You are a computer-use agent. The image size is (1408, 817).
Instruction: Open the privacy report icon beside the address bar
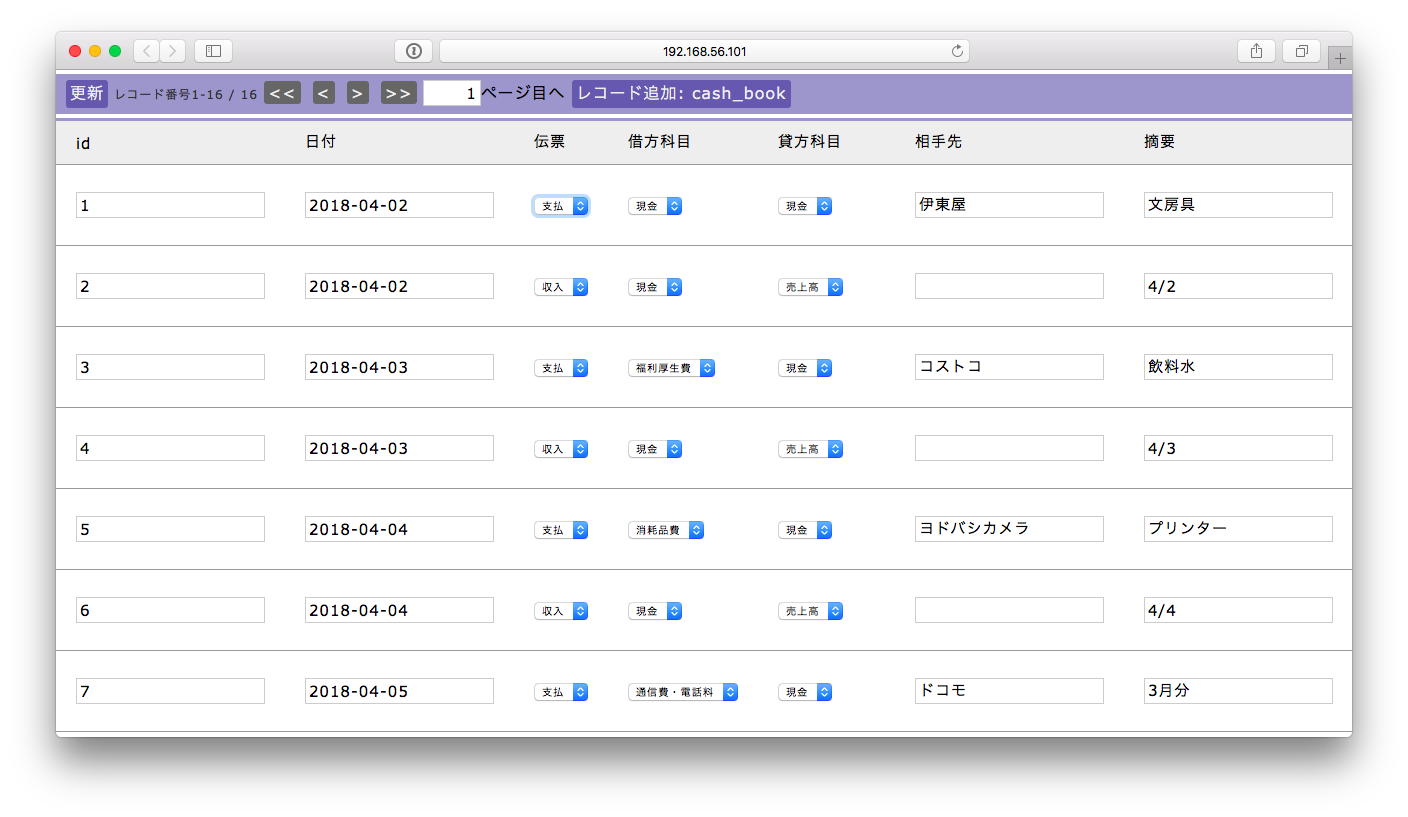click(x=413, y=51)
